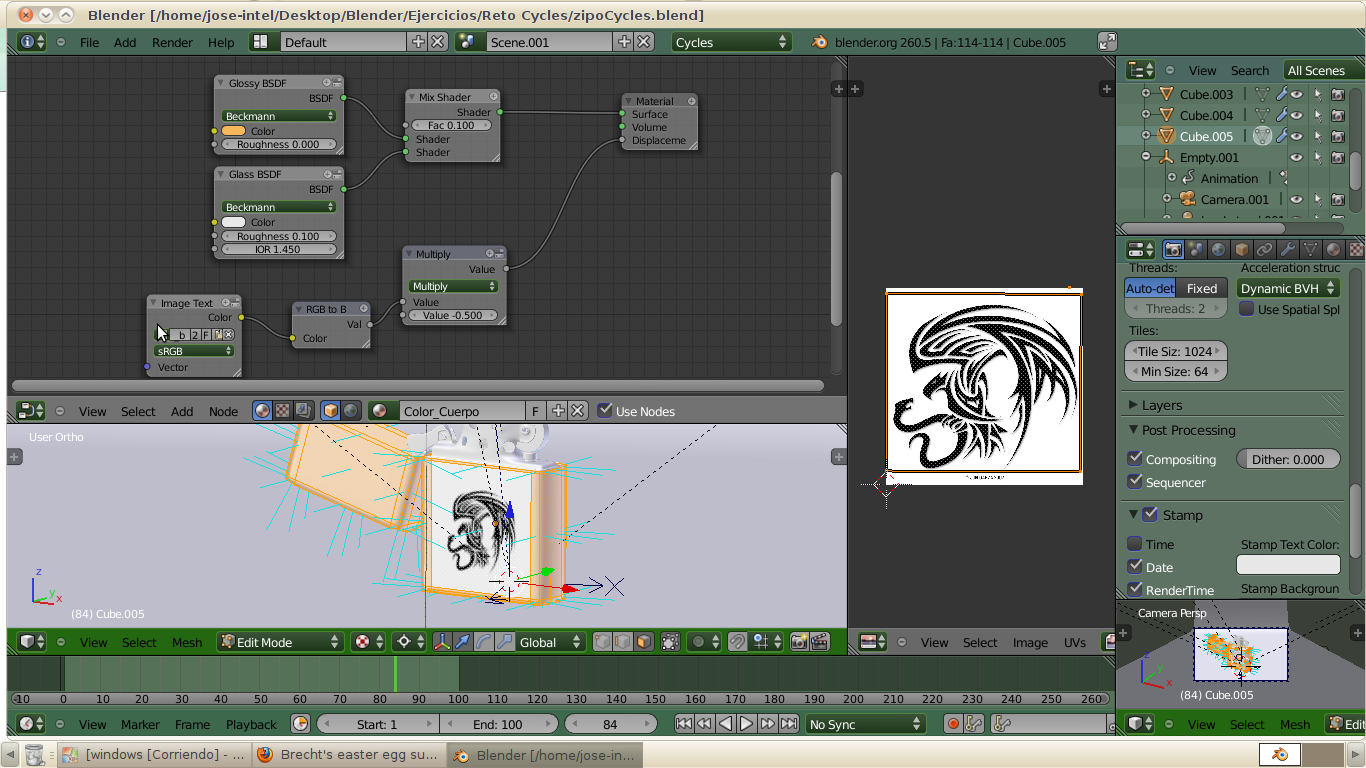
Task: Open the Object properties cube icon
Action: pyautogui.click(x=1242, y=250)
